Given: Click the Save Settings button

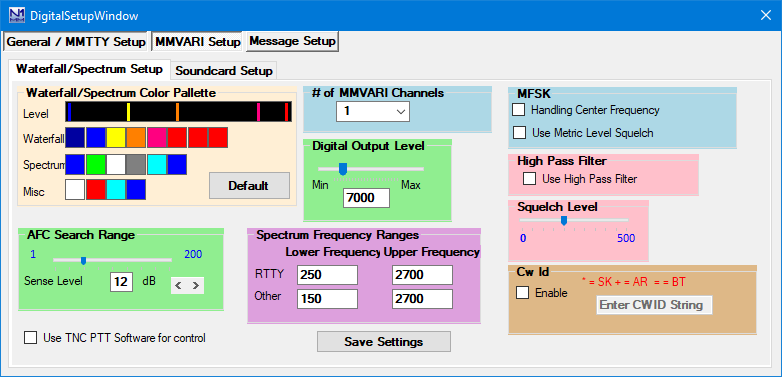Looking at the screenshot, I should 384,342.
